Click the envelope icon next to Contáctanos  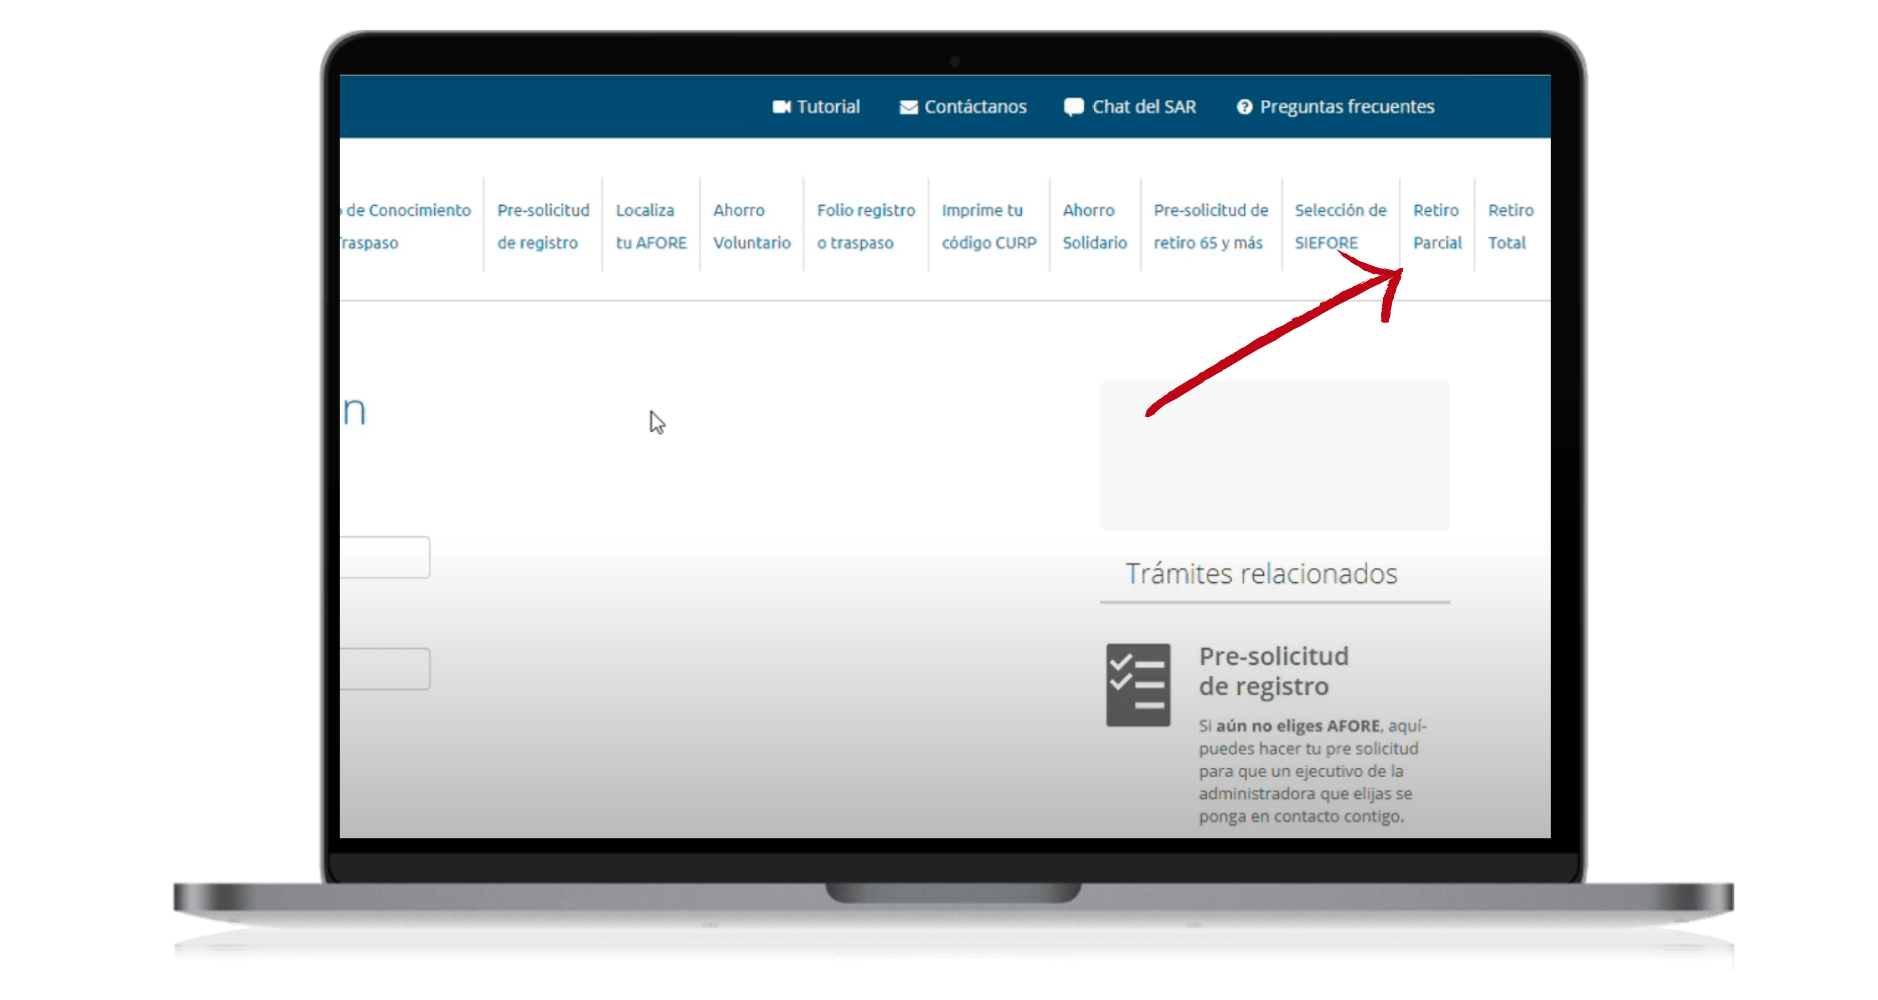908,107
